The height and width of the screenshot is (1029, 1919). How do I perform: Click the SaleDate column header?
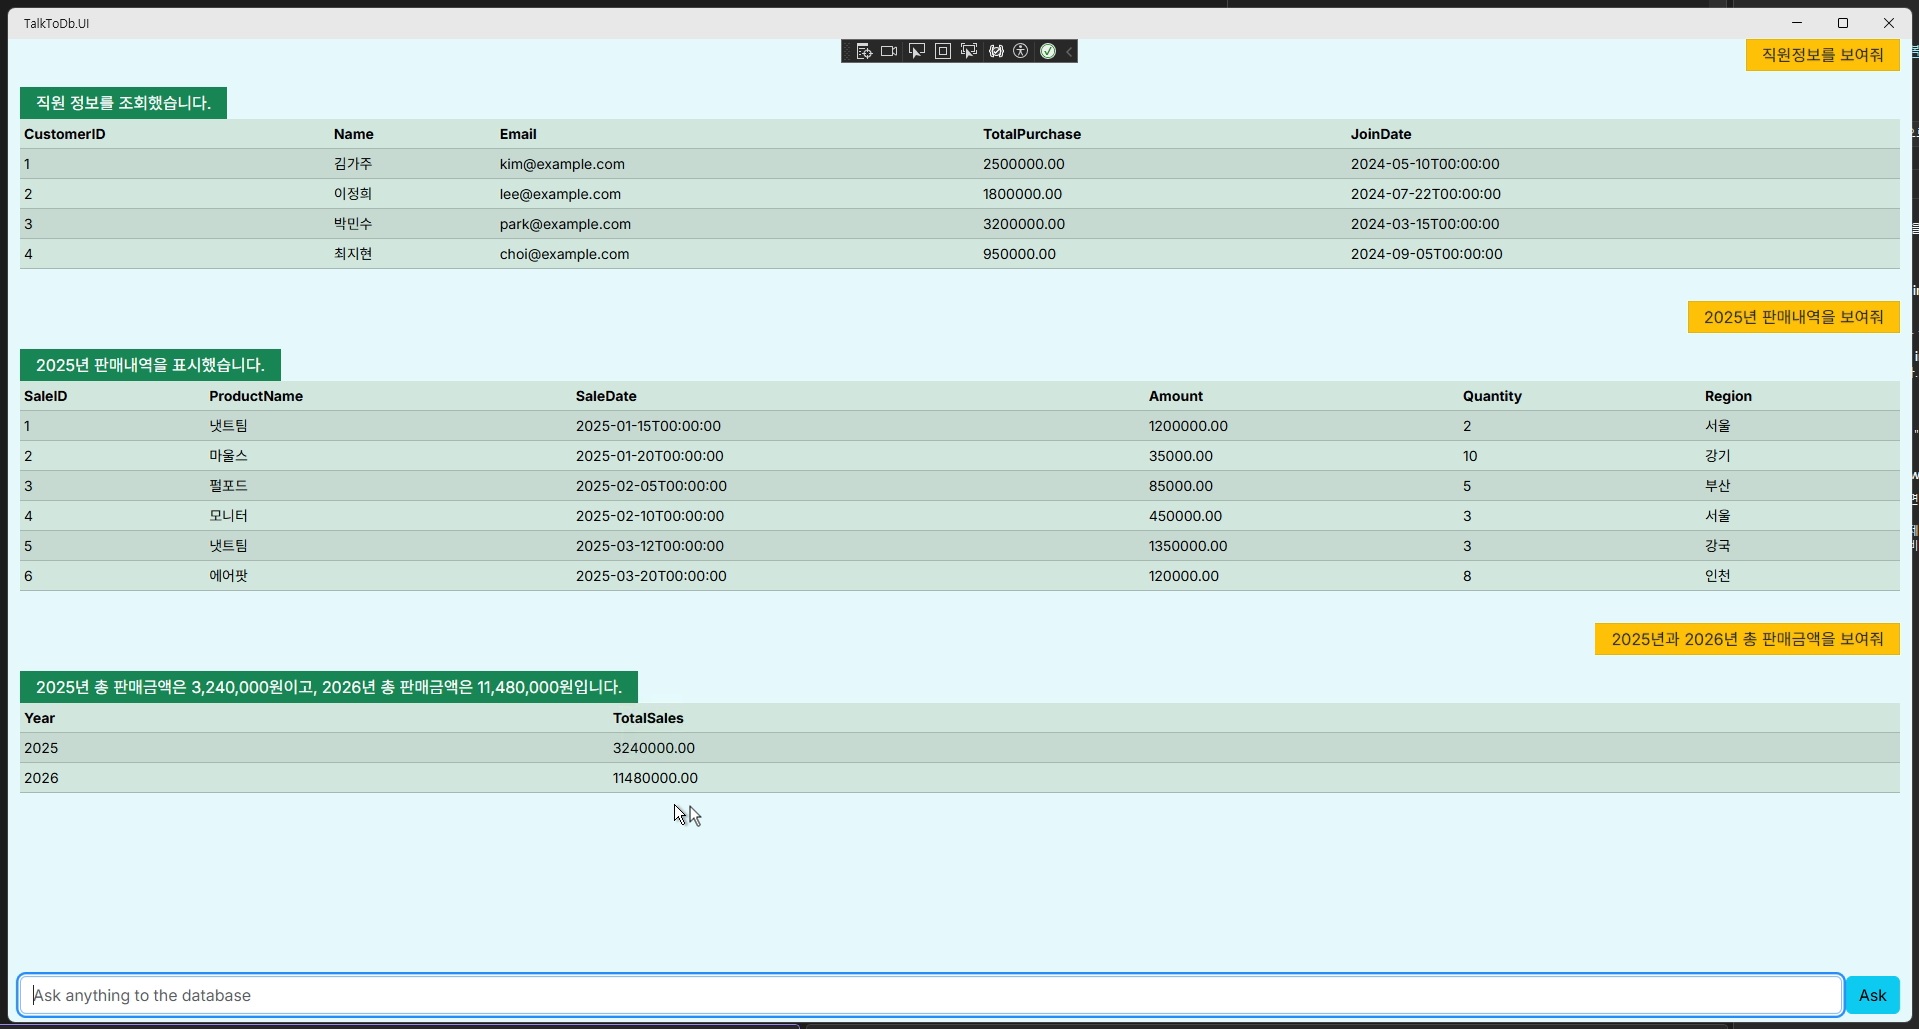(x=606, y=396)
